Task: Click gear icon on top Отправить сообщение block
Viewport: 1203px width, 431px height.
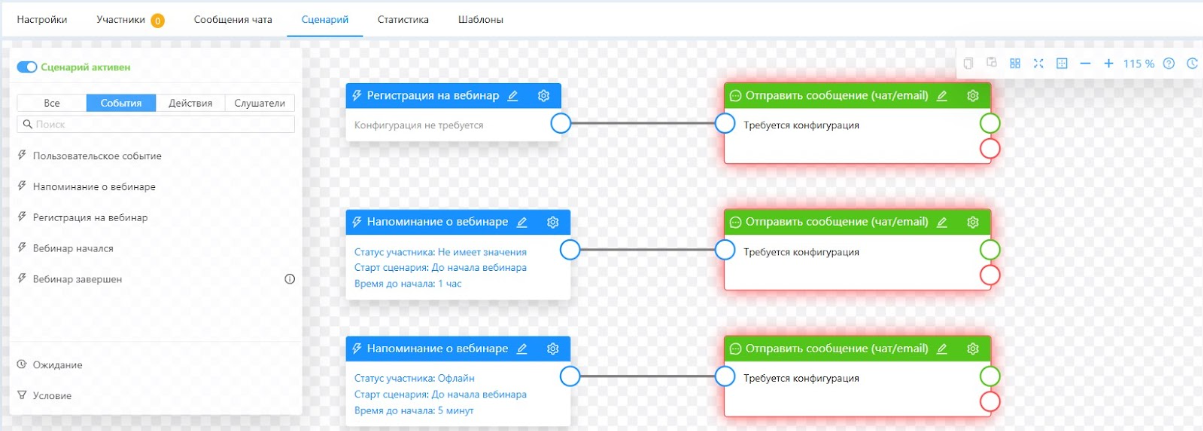Action: (972, 96)
